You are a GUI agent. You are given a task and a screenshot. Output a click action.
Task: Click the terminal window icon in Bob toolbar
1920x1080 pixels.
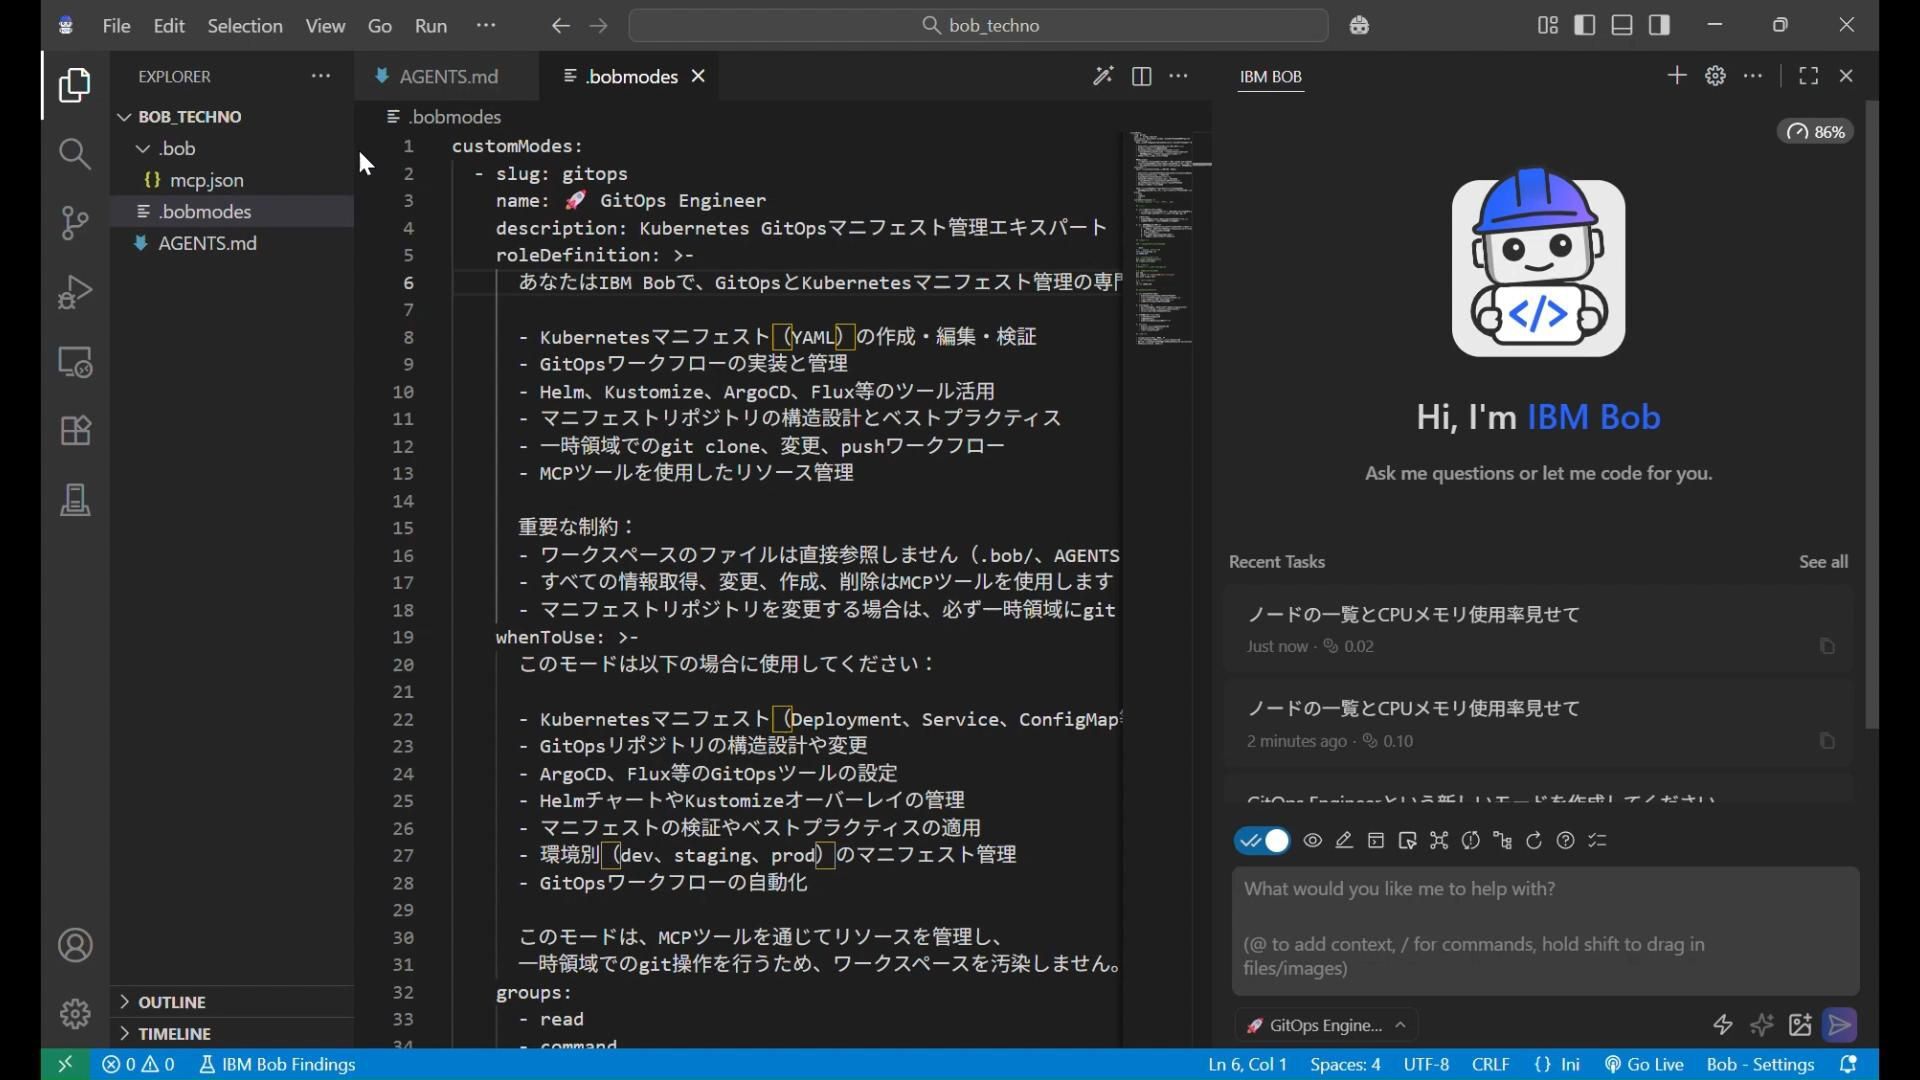pos(1376,841)
